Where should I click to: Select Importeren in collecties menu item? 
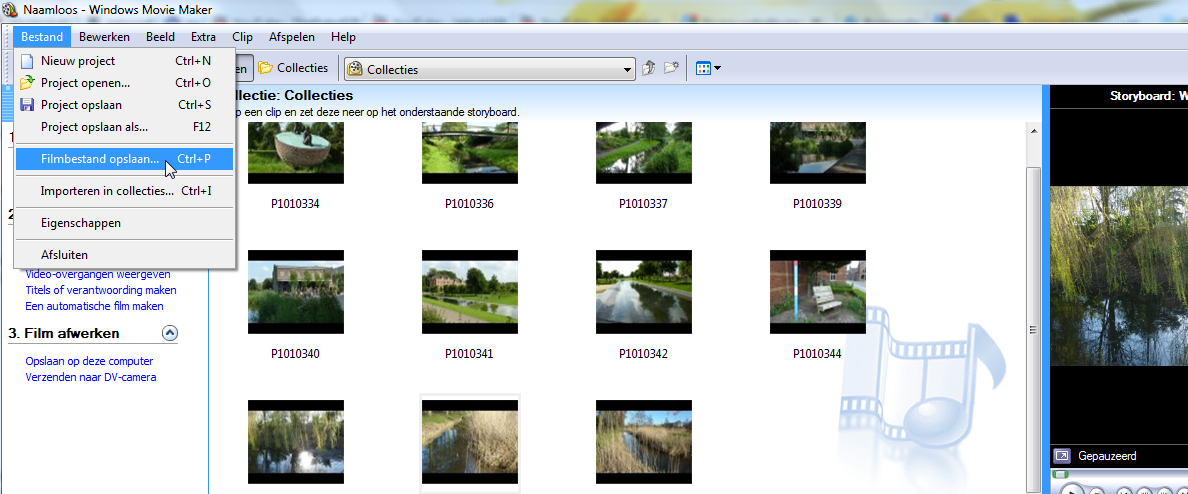click(107, 191)
